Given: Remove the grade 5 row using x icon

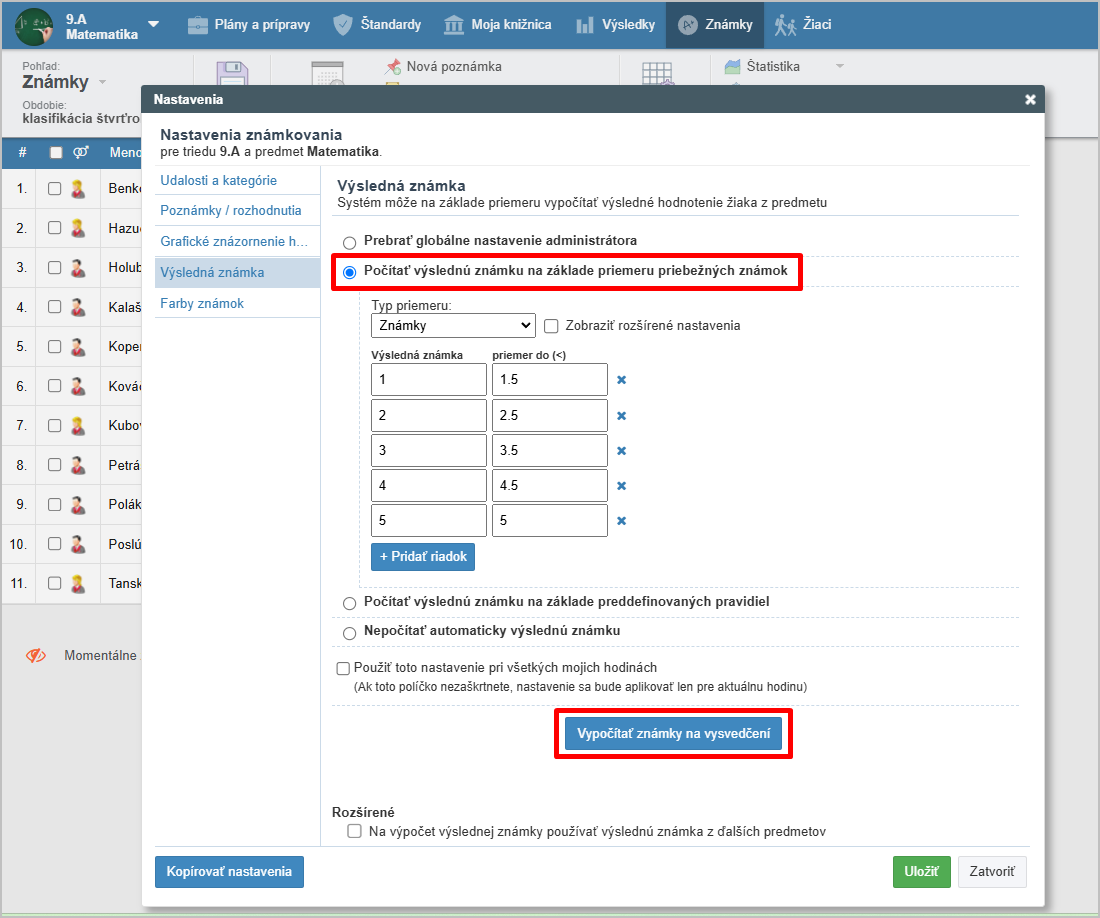Looking at the screenshot, I should click(x=621, y=521).
